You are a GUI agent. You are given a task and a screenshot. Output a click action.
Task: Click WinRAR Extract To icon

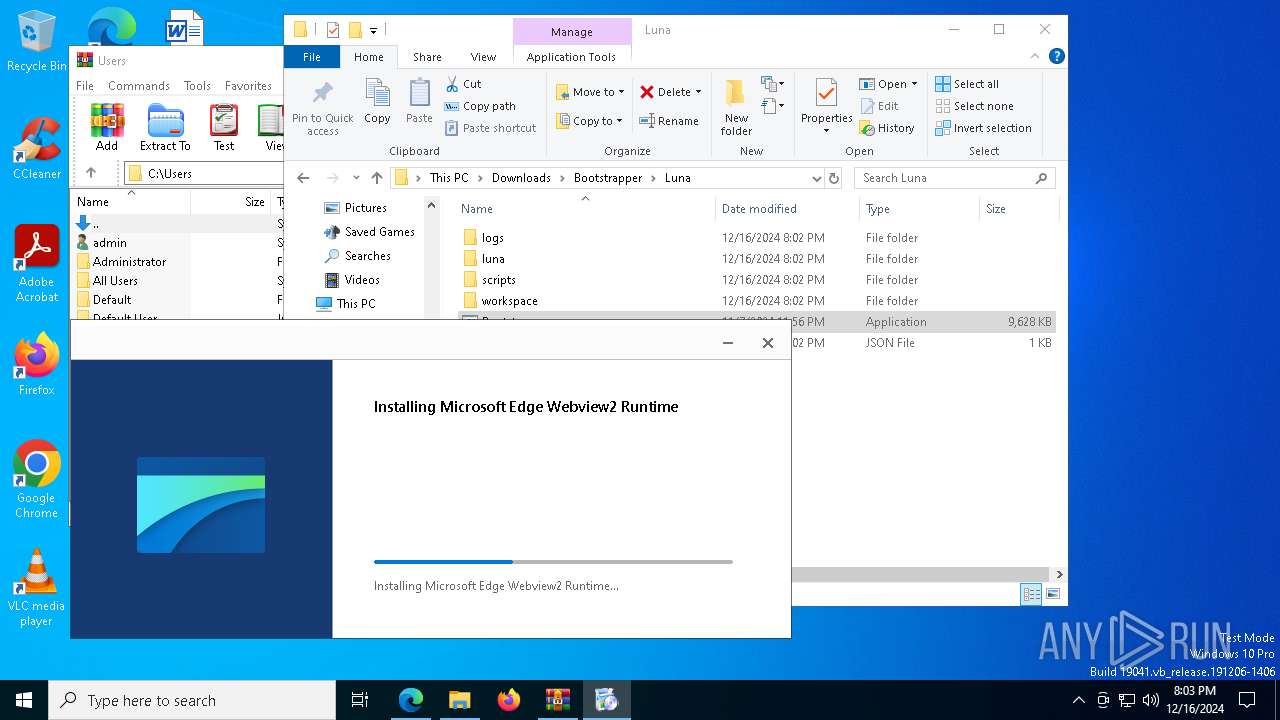(x=165, y=127)
